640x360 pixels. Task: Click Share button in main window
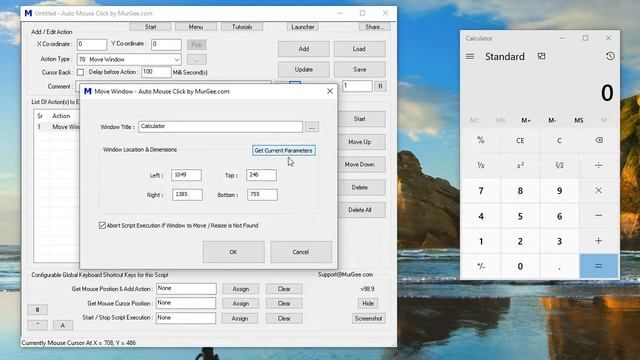tap(375, 27)
